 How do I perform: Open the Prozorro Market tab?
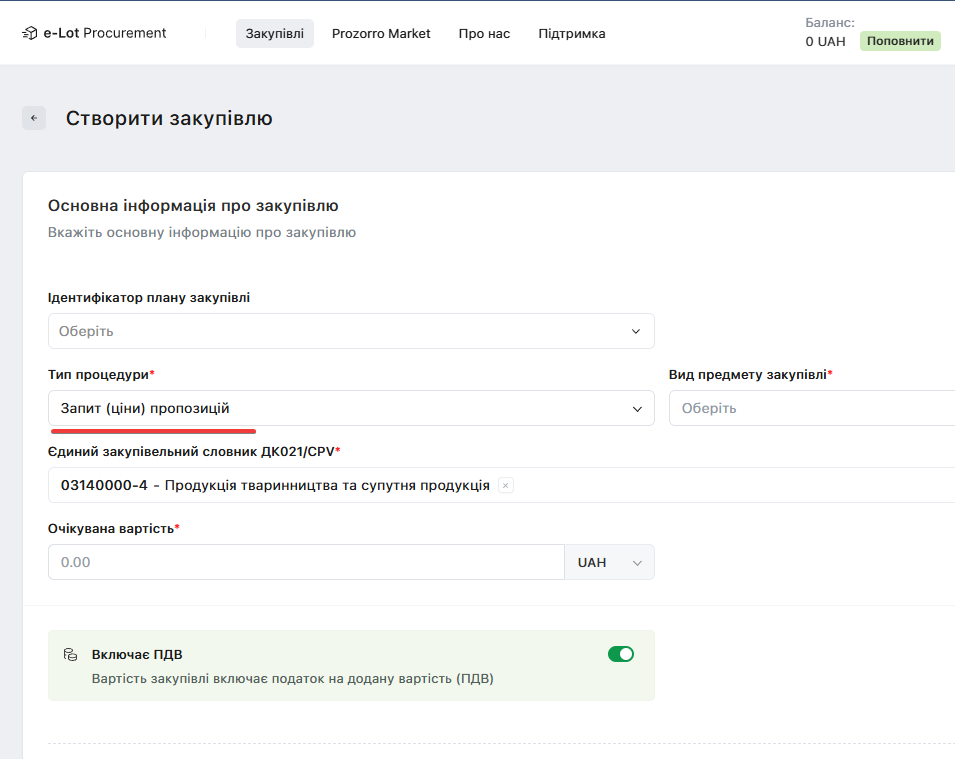point(381,34)
